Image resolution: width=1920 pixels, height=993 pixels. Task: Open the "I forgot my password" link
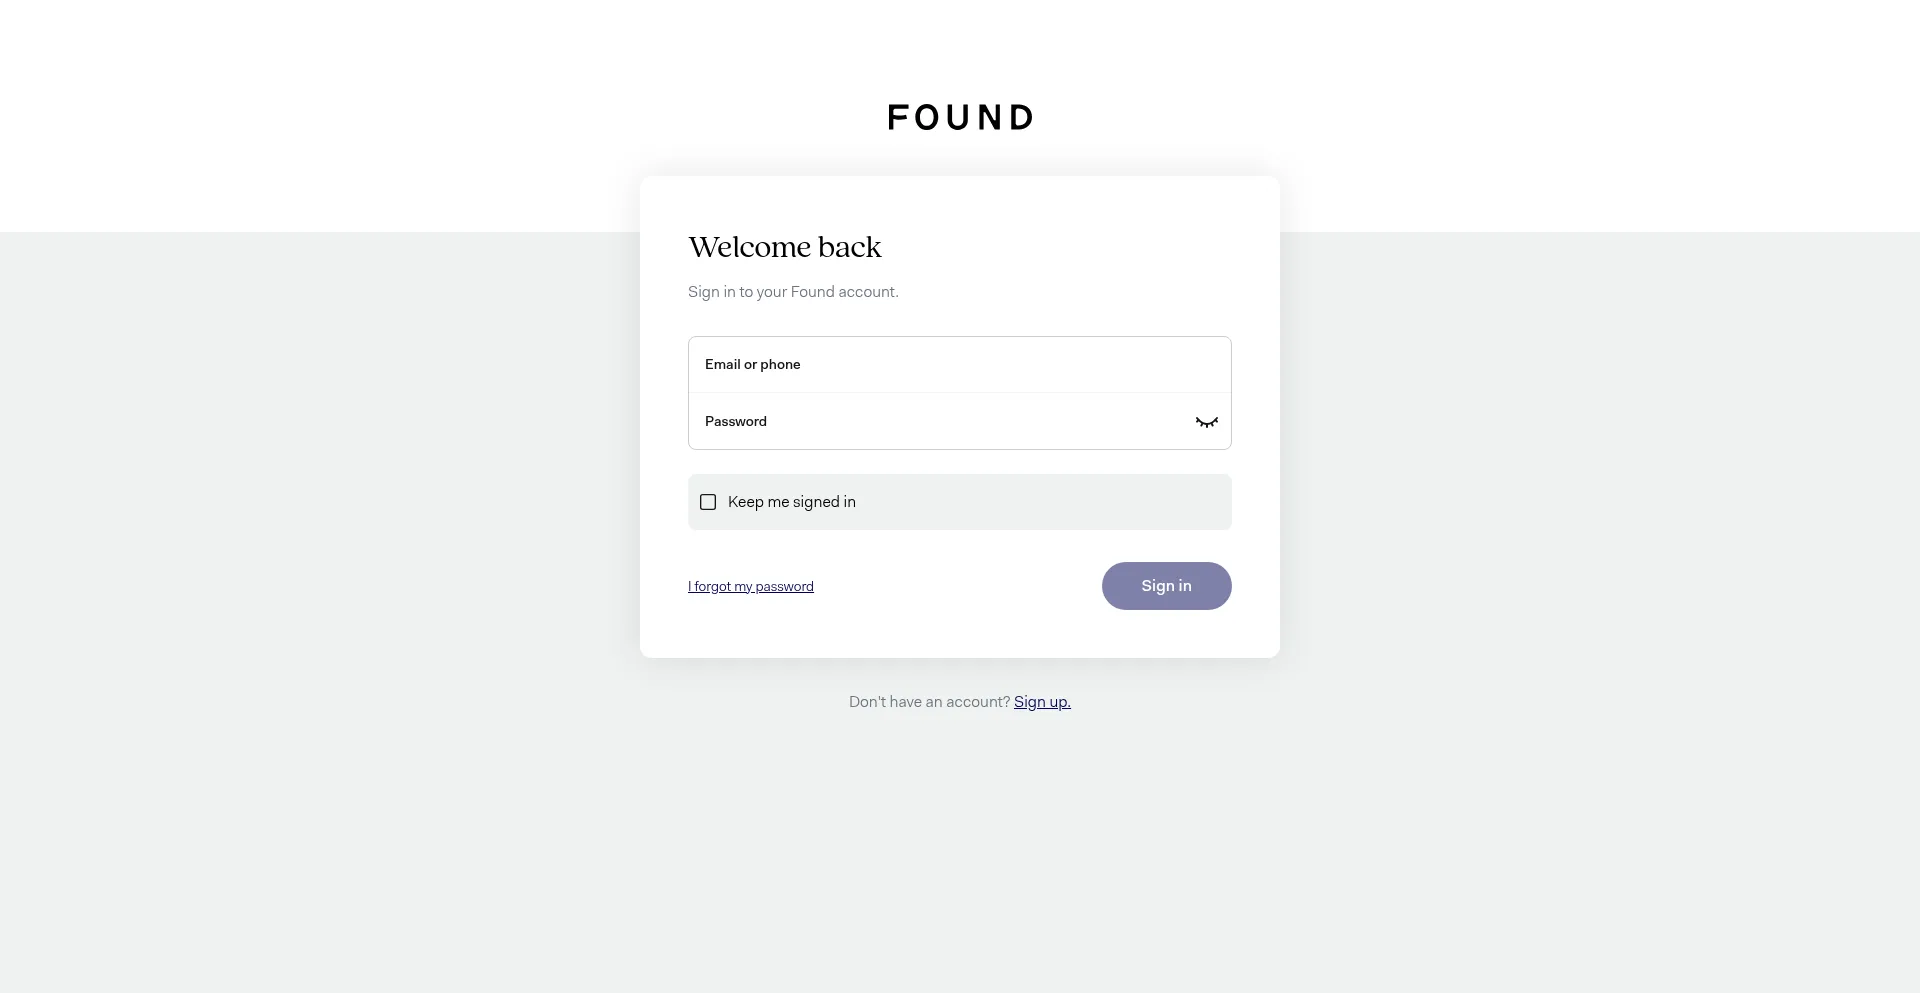[x=750, y=587]
